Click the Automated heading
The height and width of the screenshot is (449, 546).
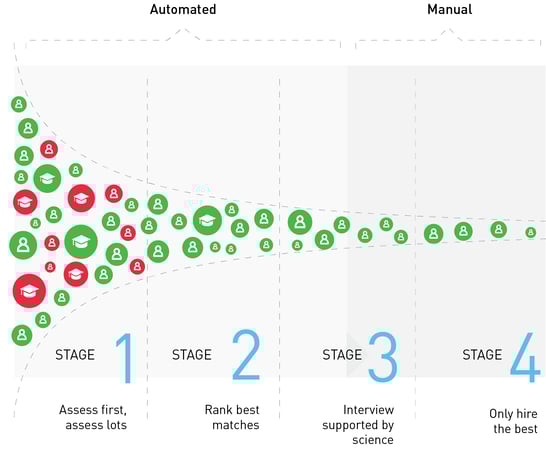(183, 9)
